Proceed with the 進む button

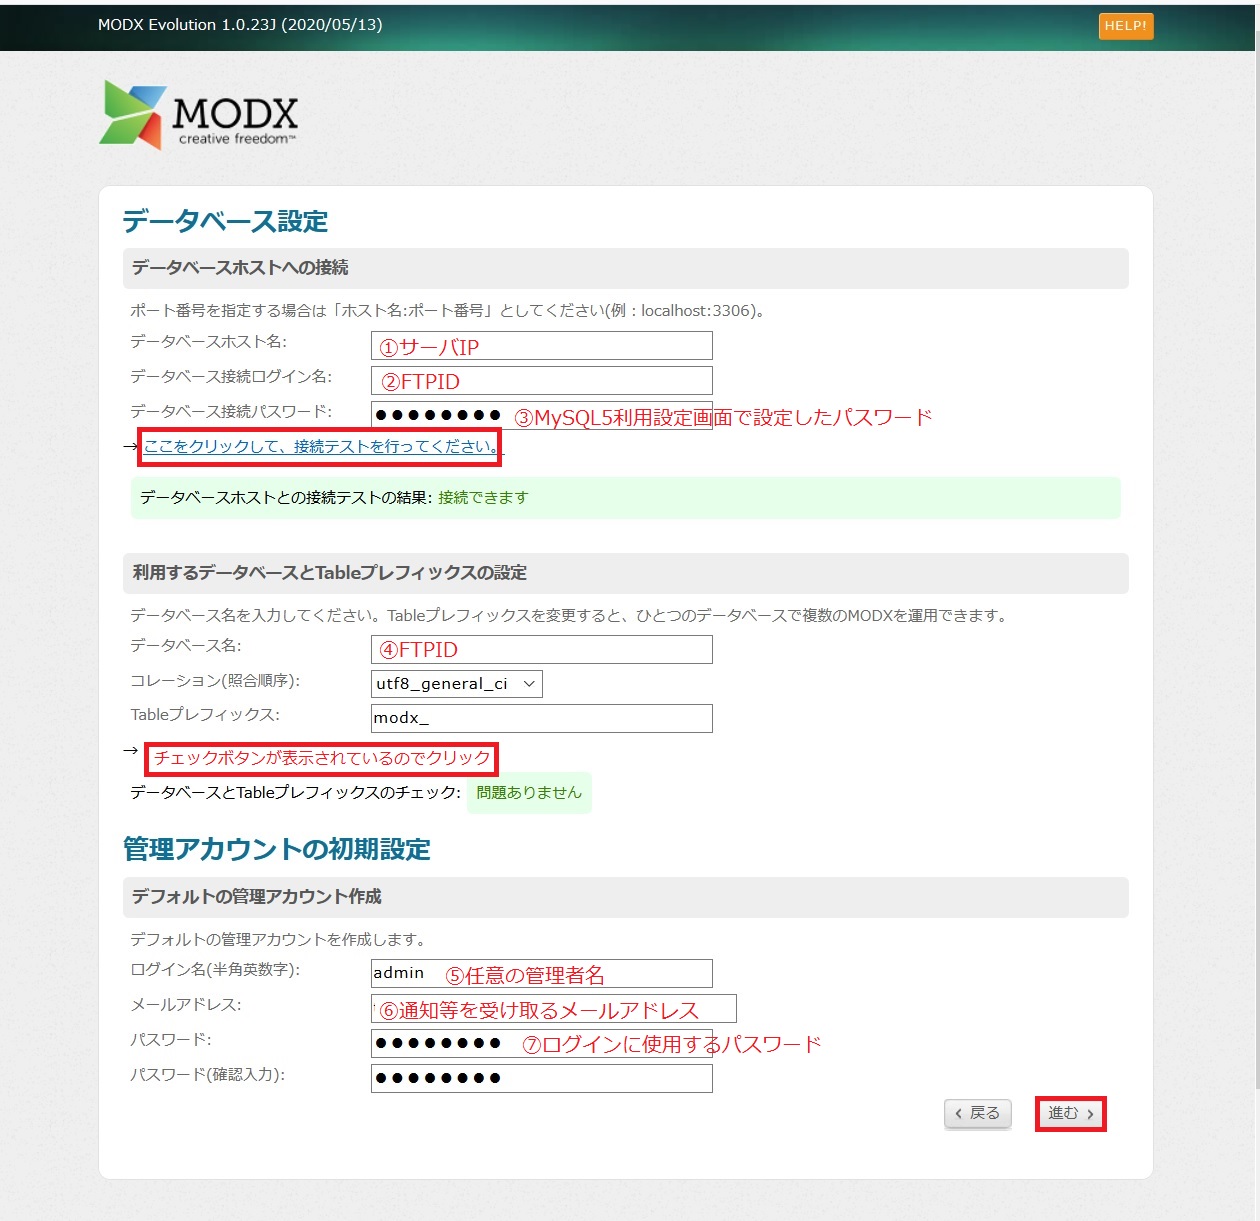1070,1113
